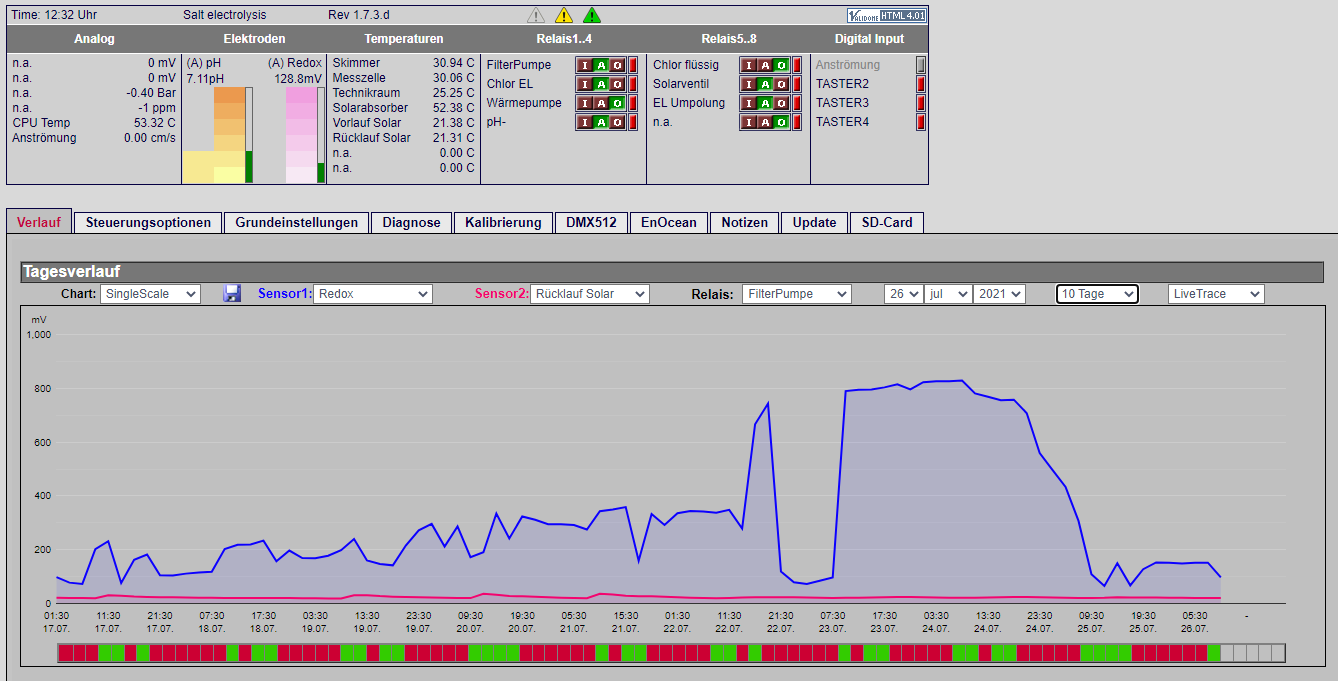Viewport: 1338px width, 681px height.
Task: Set the n.a. relay to A
Action: 765,122
